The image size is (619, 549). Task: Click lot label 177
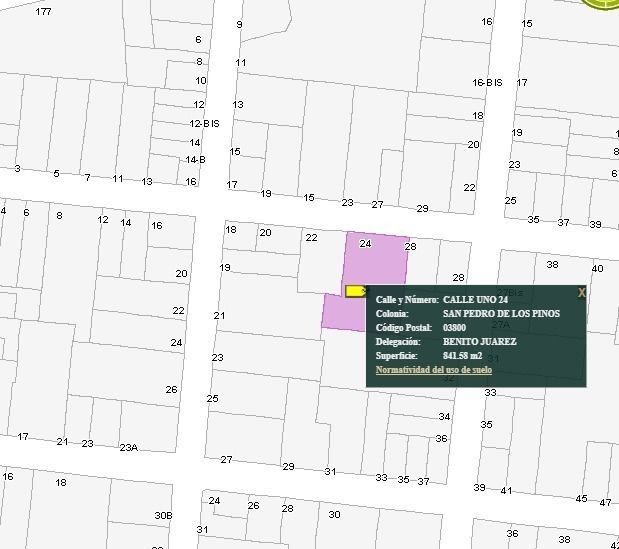[43, 12]
